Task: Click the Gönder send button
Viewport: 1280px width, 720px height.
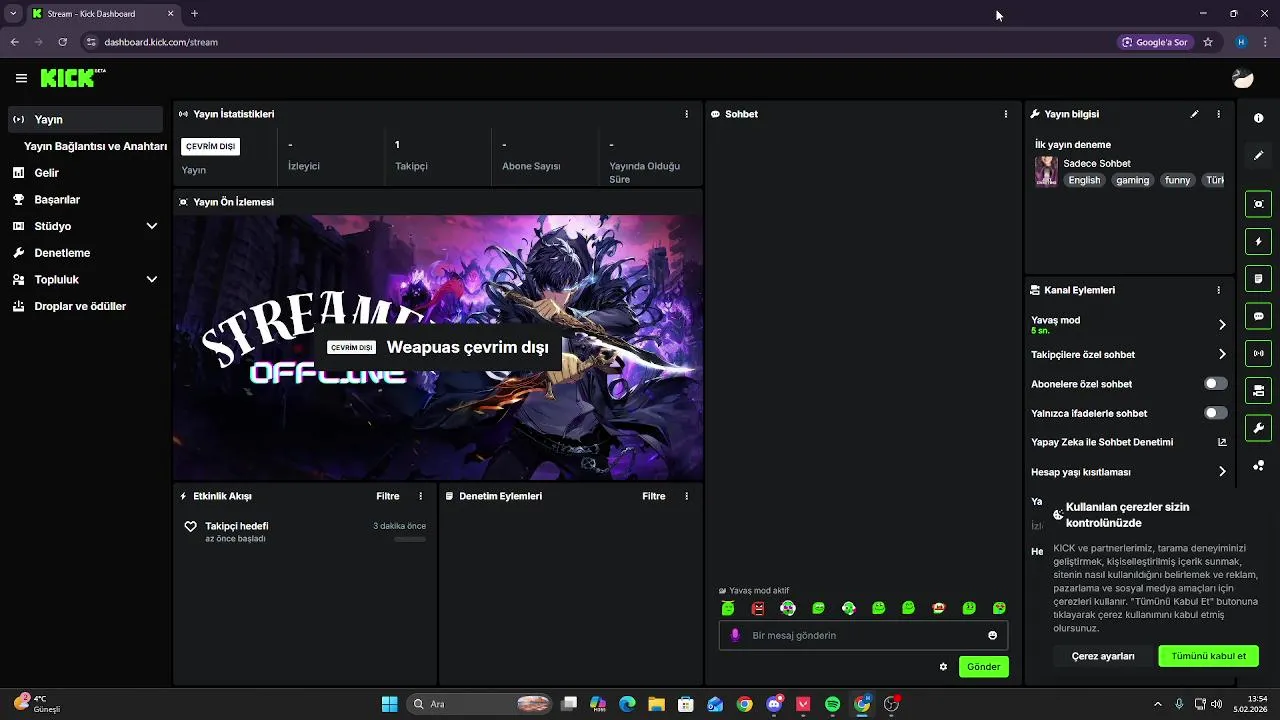Action: (984, 666)
